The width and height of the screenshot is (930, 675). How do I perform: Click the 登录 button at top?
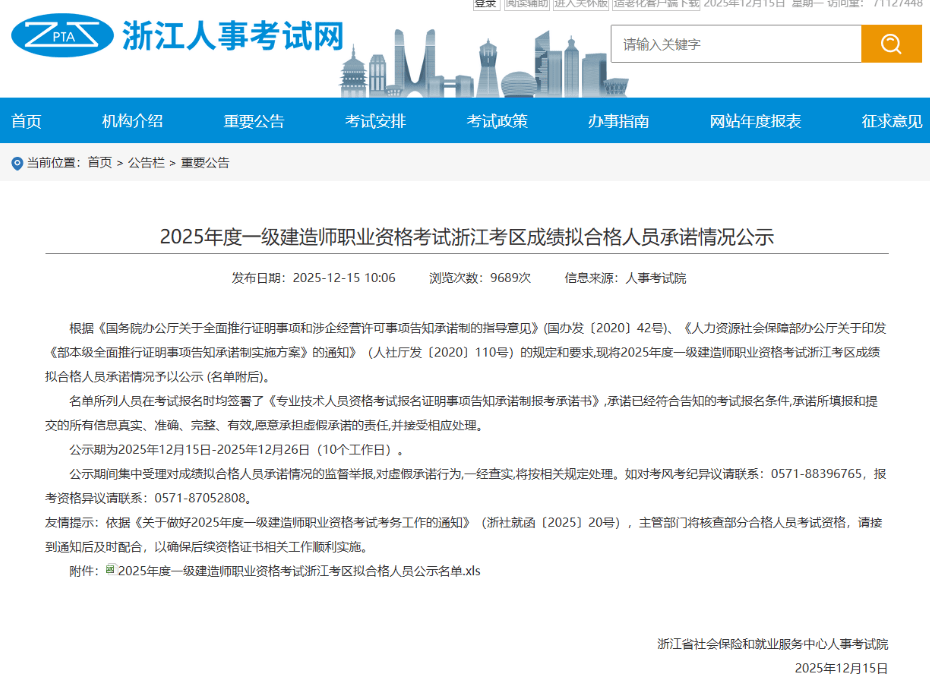pos(485,4)
